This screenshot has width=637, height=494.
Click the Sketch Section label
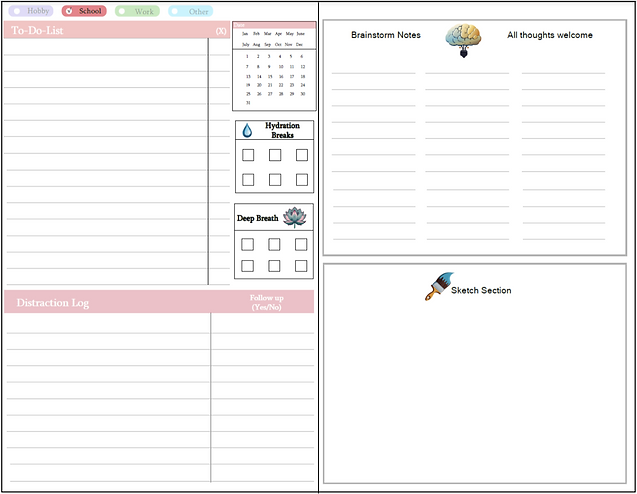coord(481,290)
